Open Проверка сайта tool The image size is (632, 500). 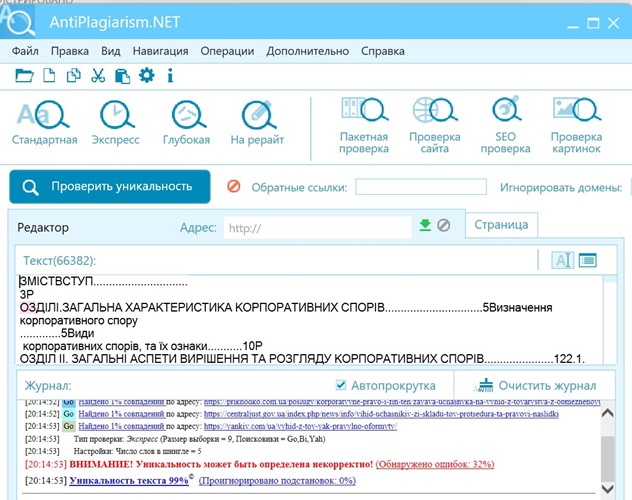point(435,125)
